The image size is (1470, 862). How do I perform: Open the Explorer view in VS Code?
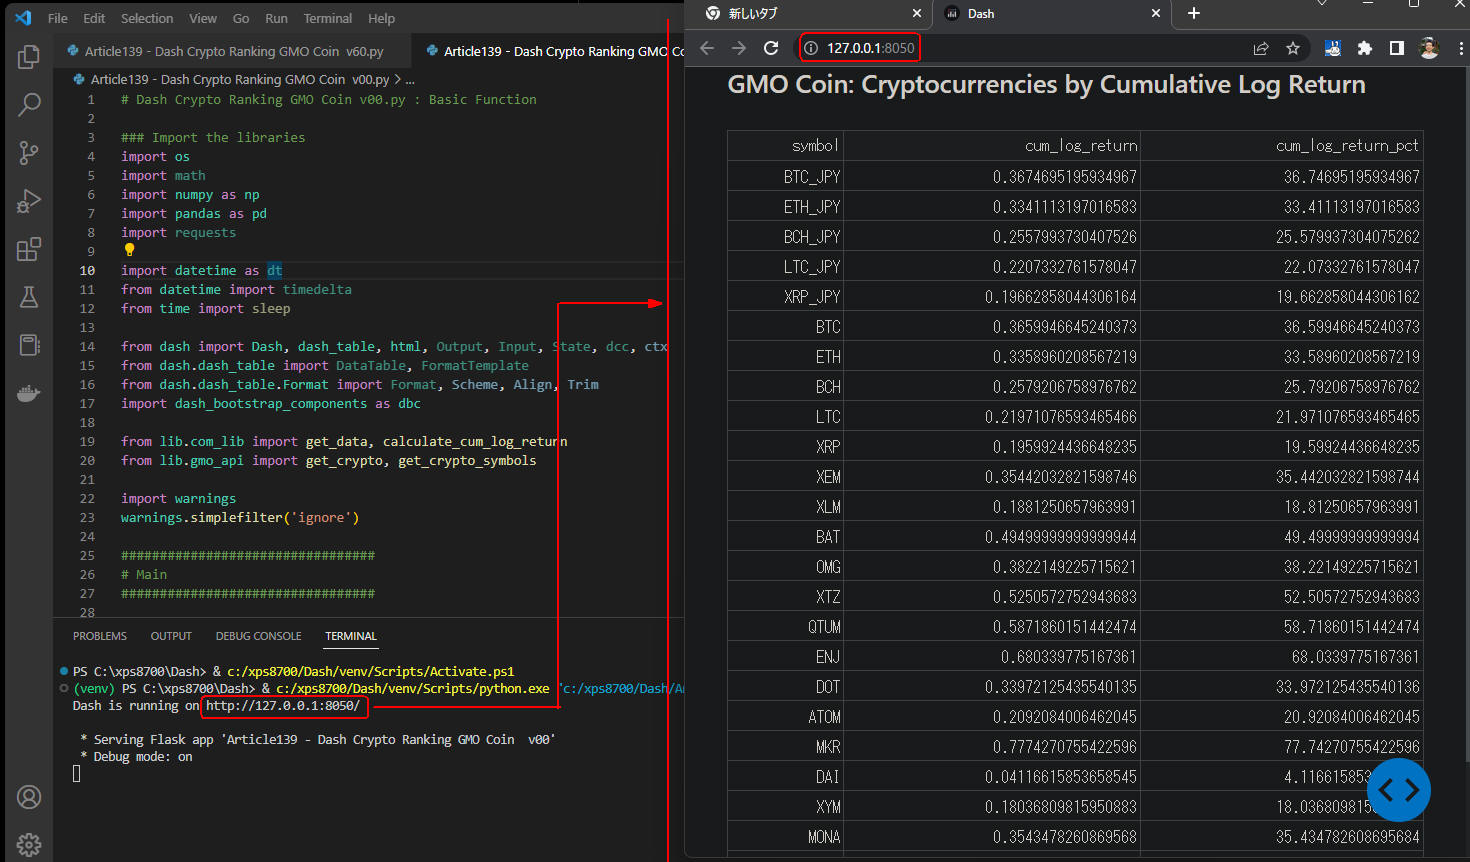[x=29, y=57]
